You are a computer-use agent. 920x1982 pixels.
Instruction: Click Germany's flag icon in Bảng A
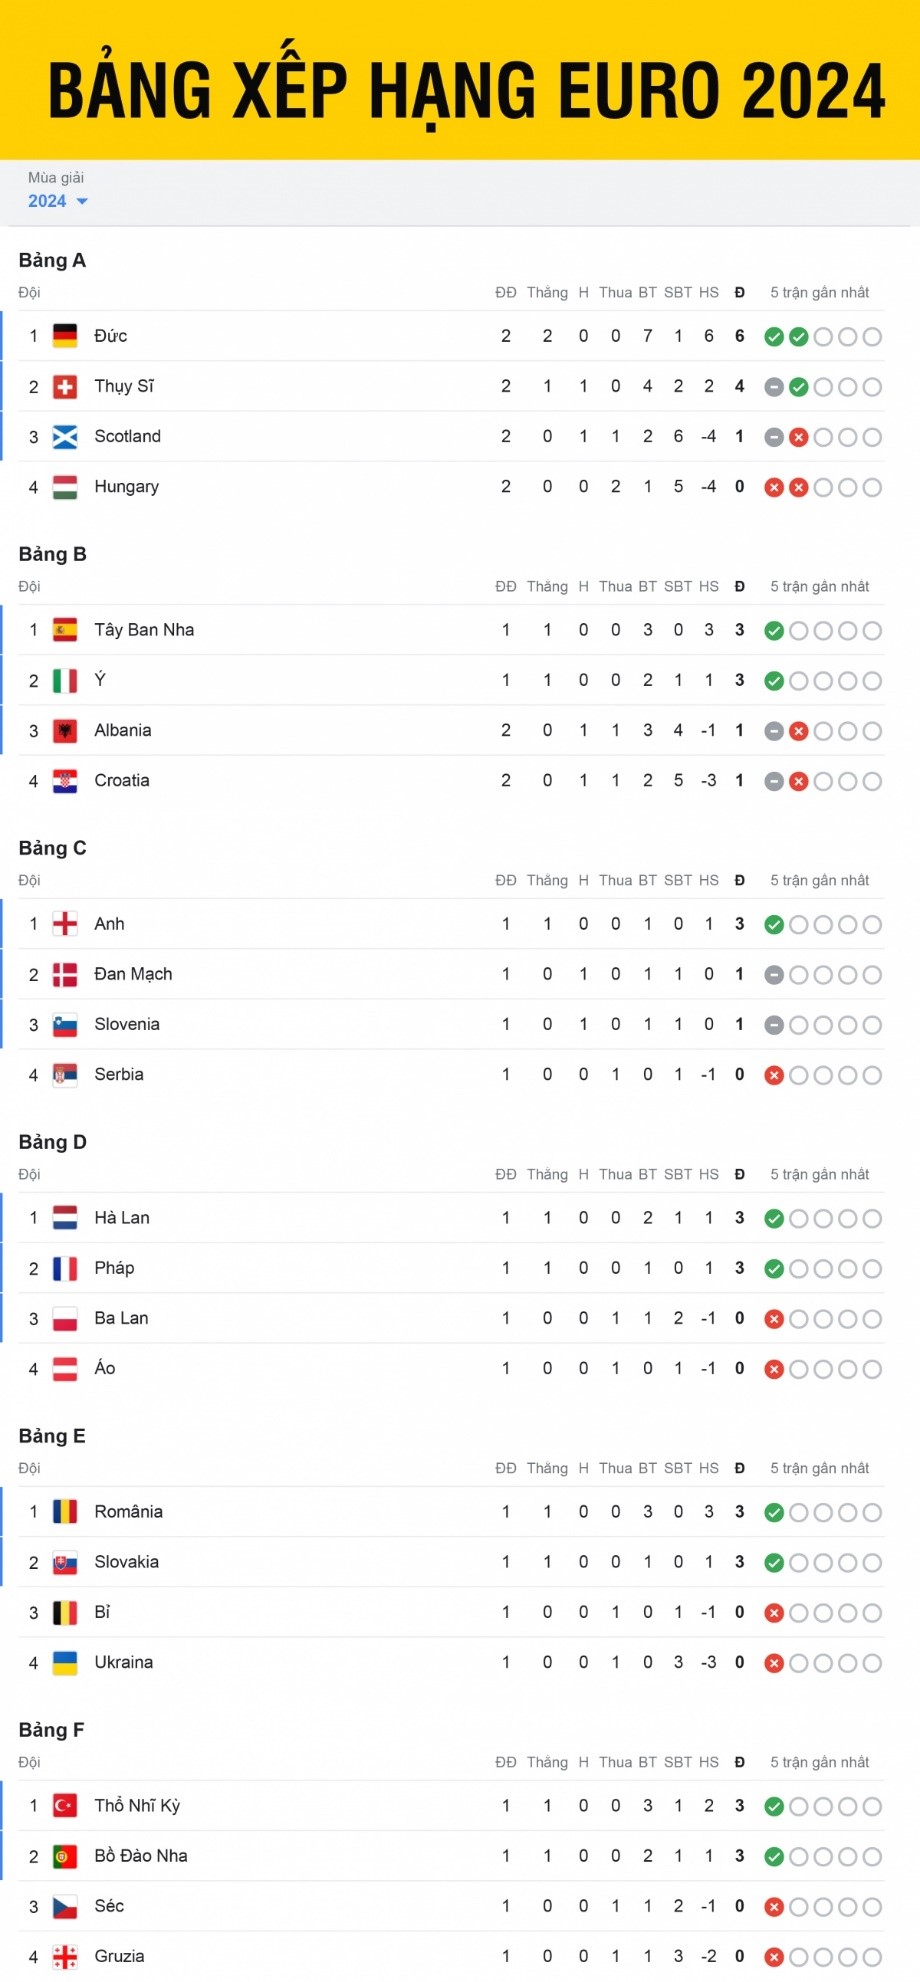(65, 336)
